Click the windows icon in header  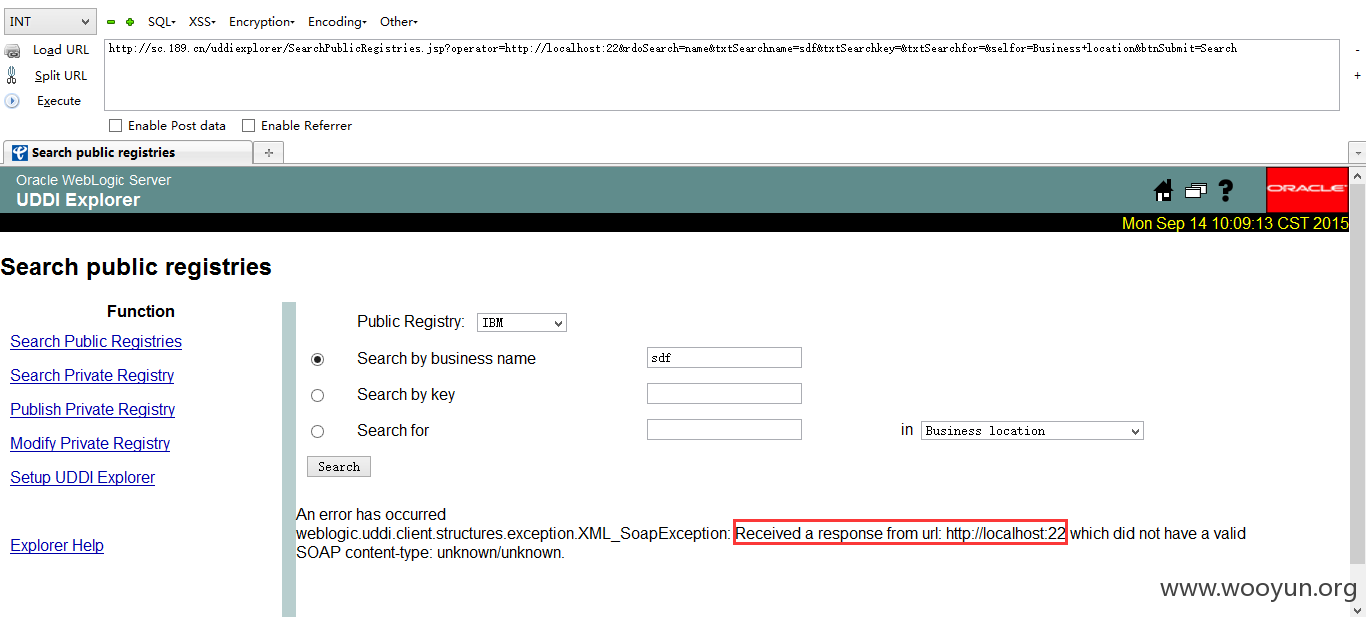(1196, 190)
